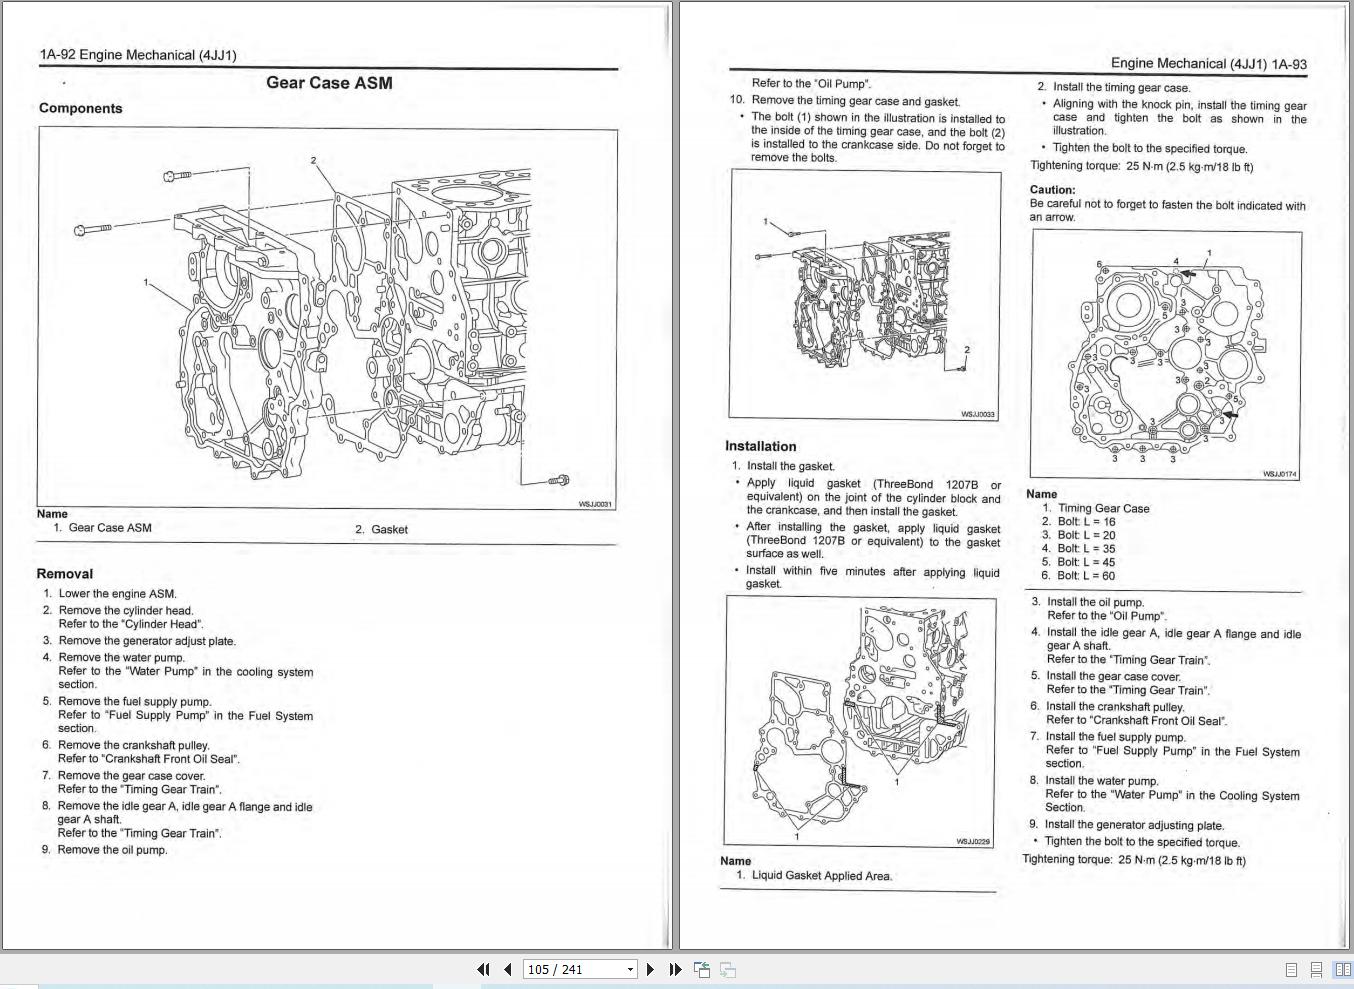
Task: Click the WSJJ0229 liquid gasket illustration
Action: (860, 722)
